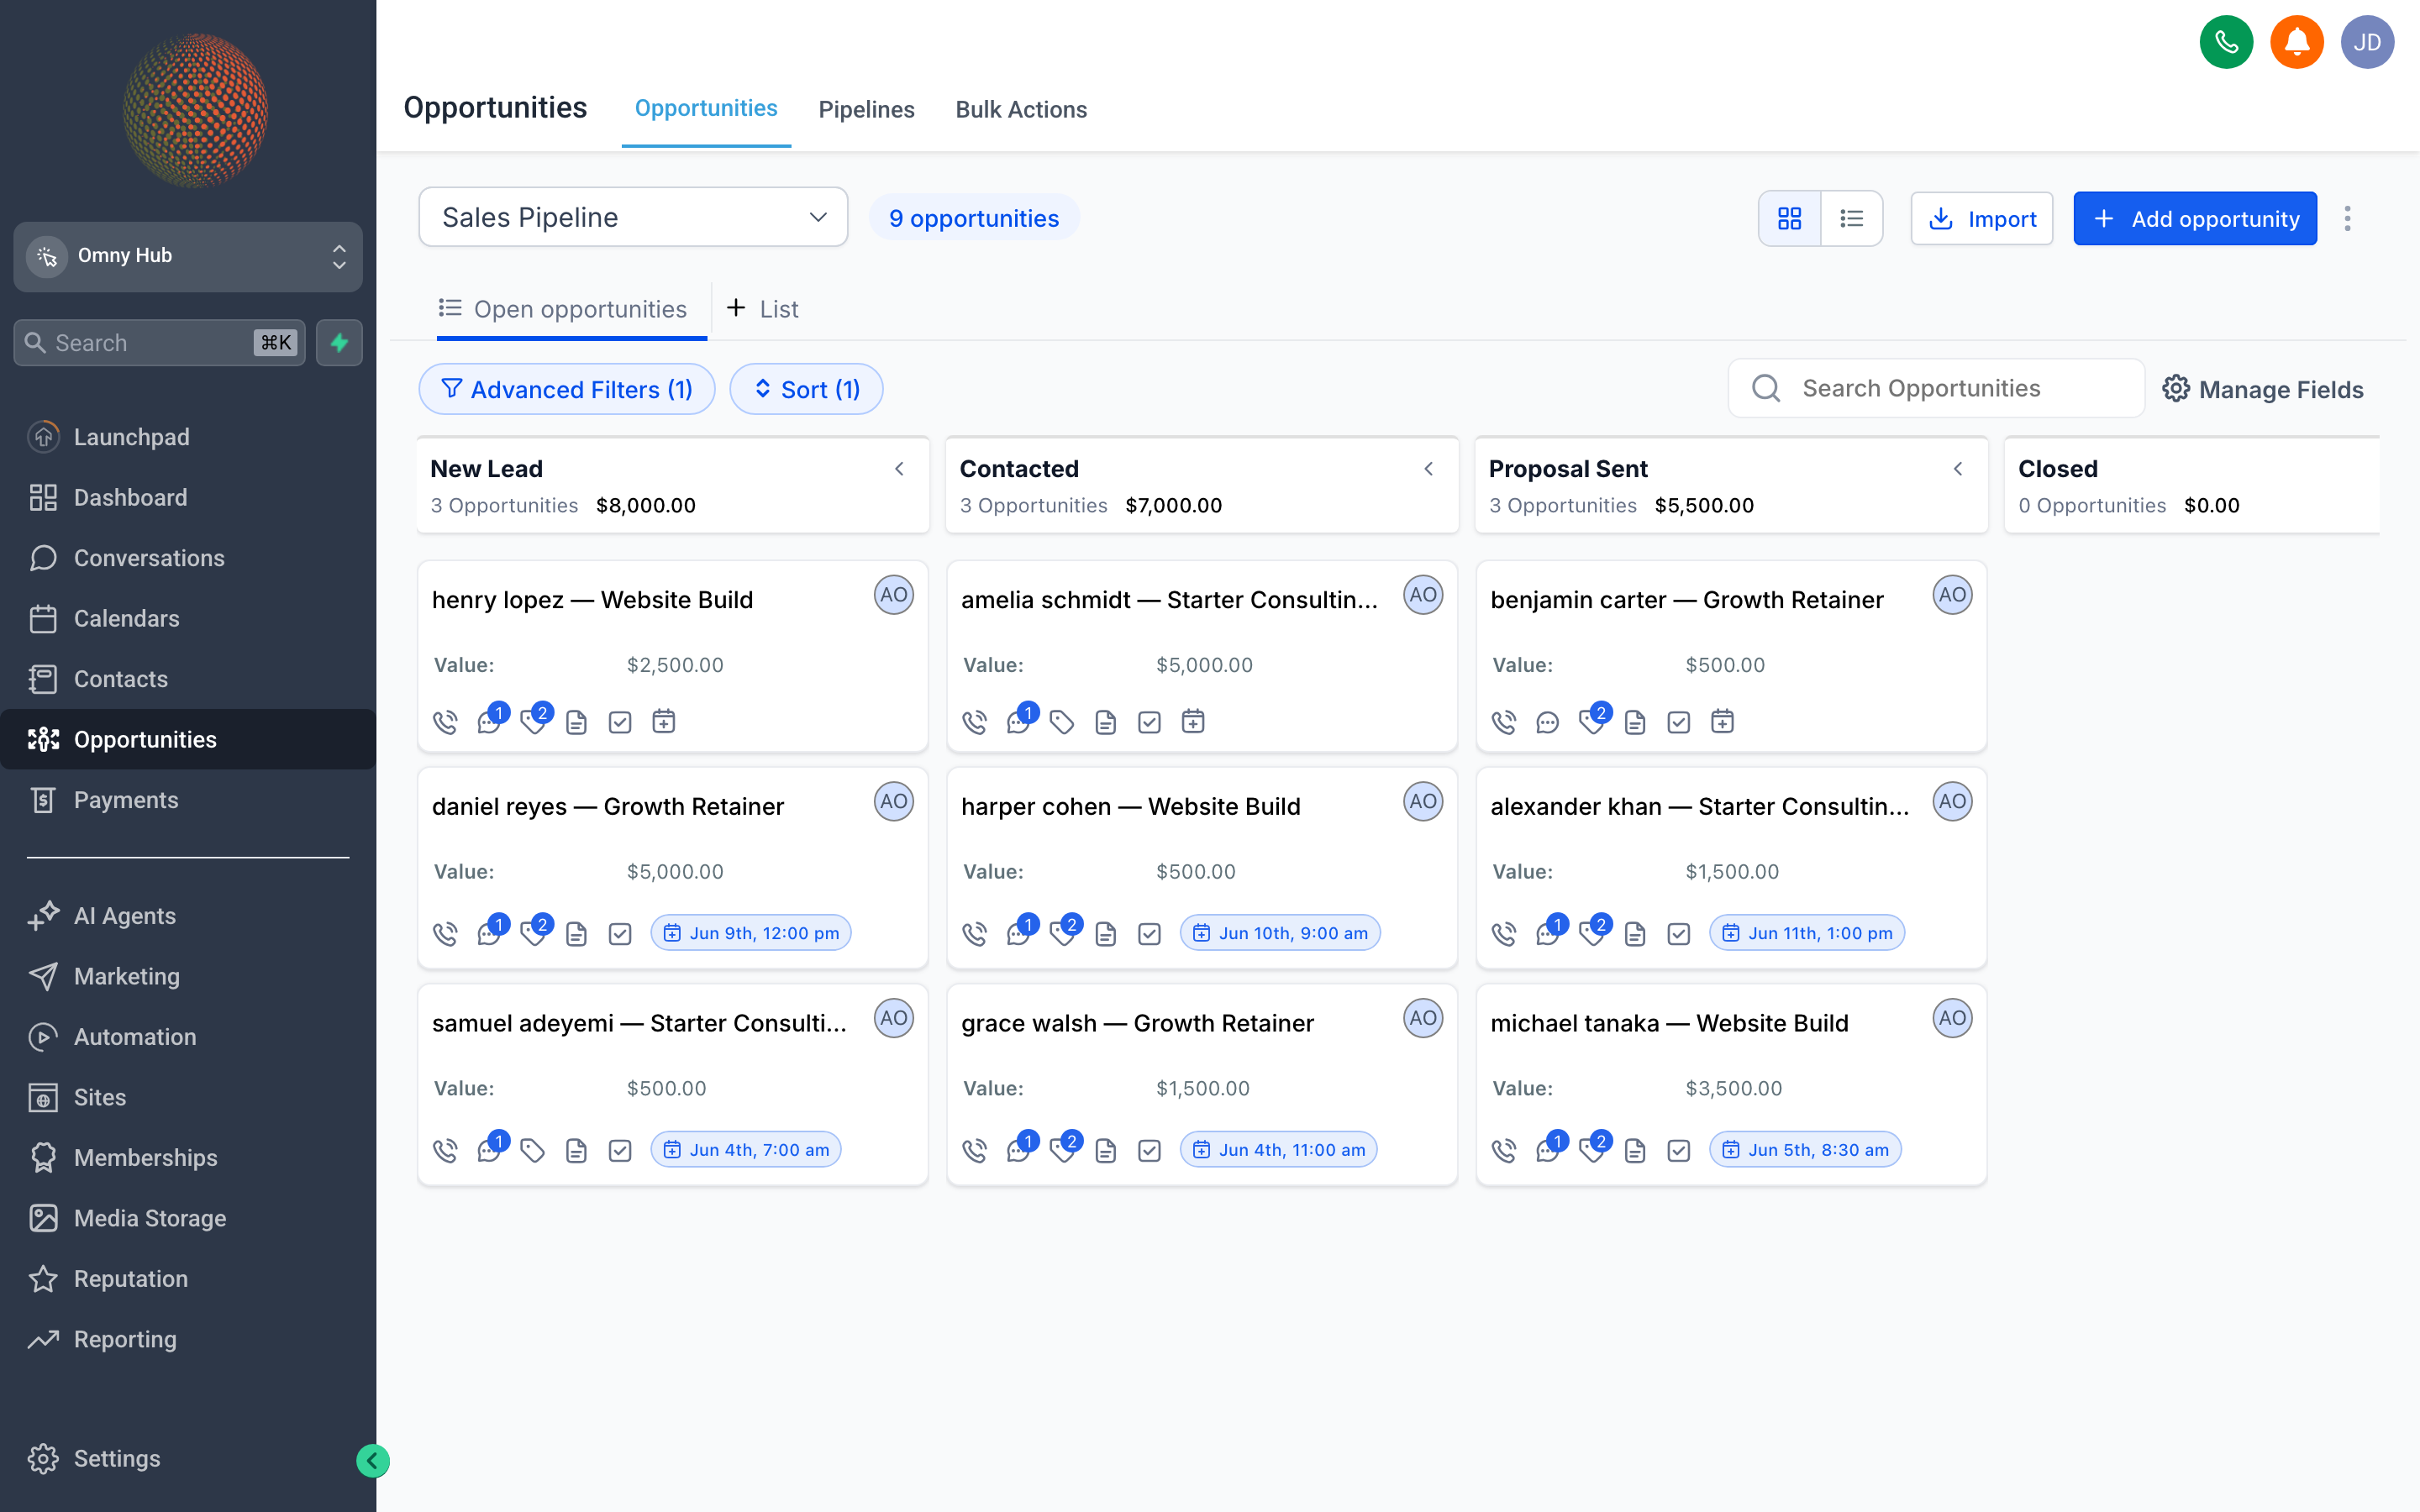
Task: Open the more options kebab menu
Action: click(2347, 219)
